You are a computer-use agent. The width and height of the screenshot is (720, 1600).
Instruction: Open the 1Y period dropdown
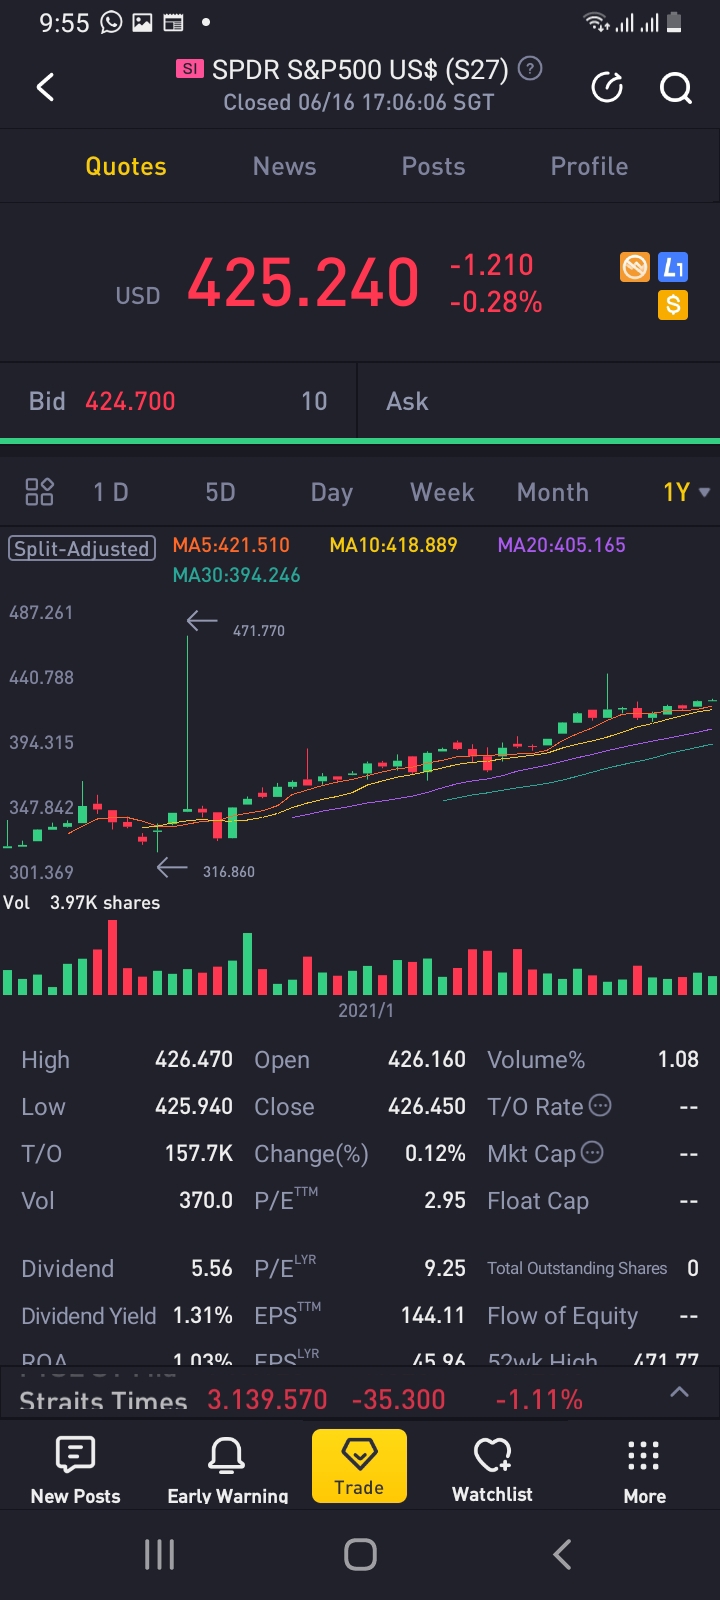(686, 492)
